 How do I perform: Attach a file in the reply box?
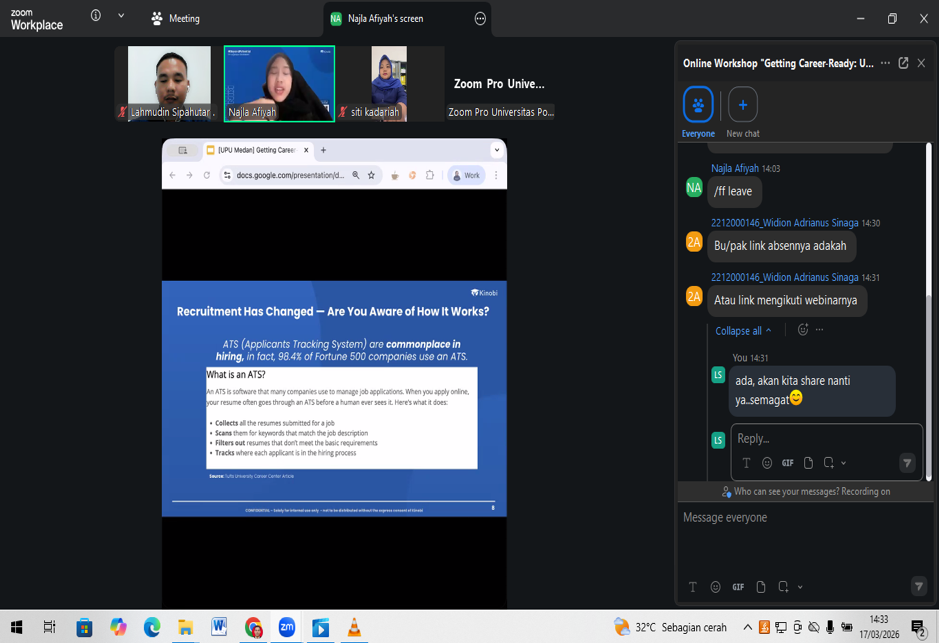point(808,463)
